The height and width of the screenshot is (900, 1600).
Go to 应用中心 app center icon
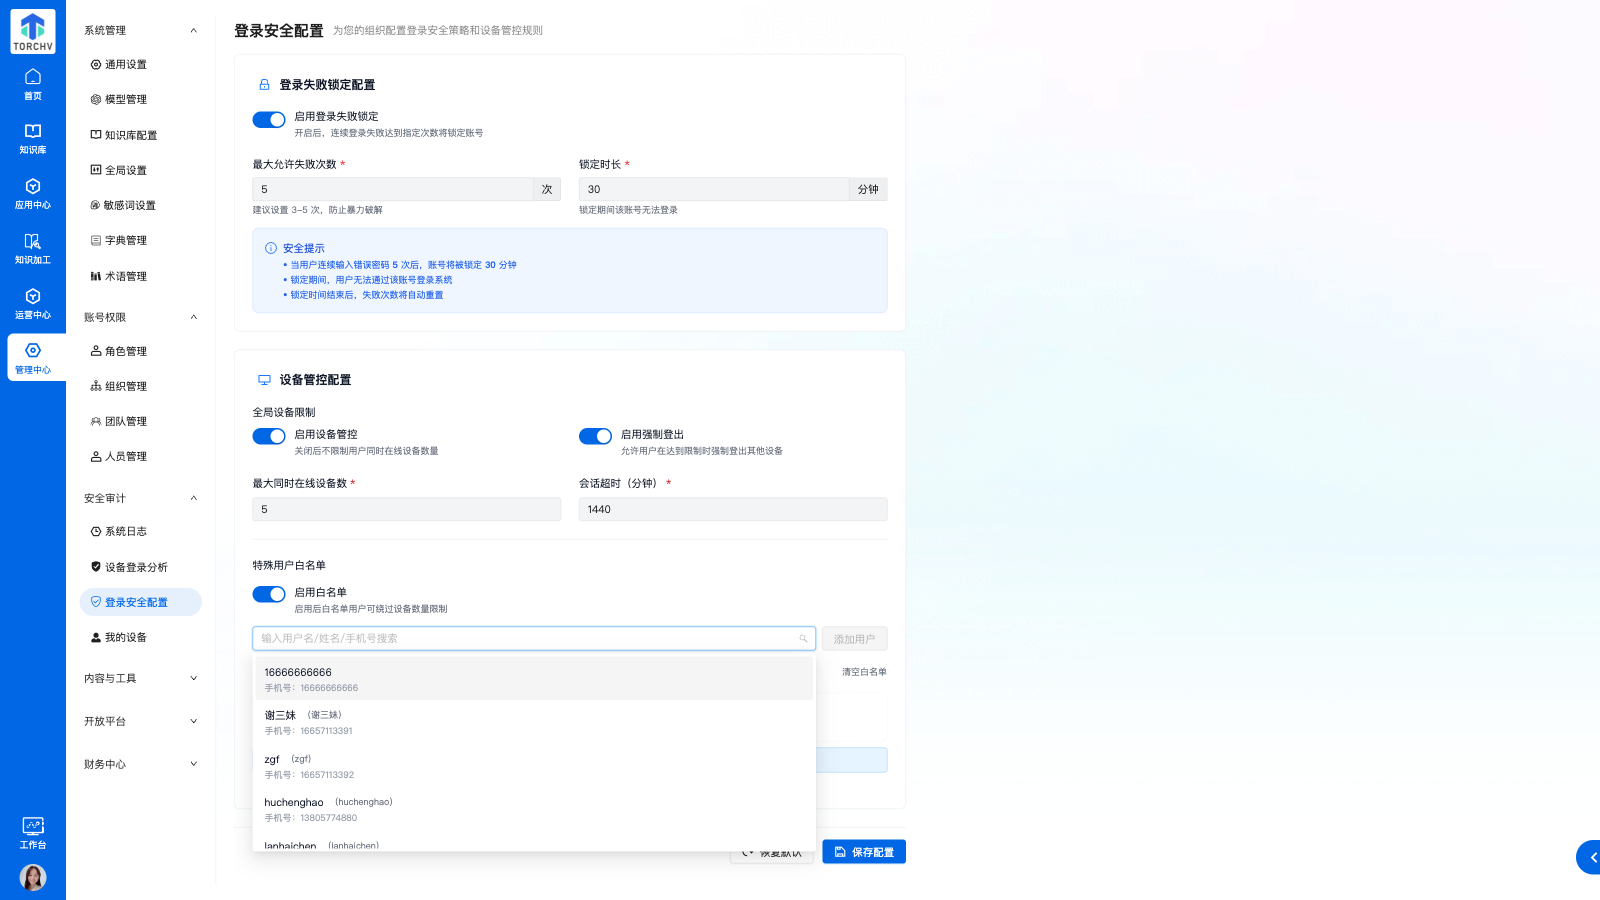(32, 193)
